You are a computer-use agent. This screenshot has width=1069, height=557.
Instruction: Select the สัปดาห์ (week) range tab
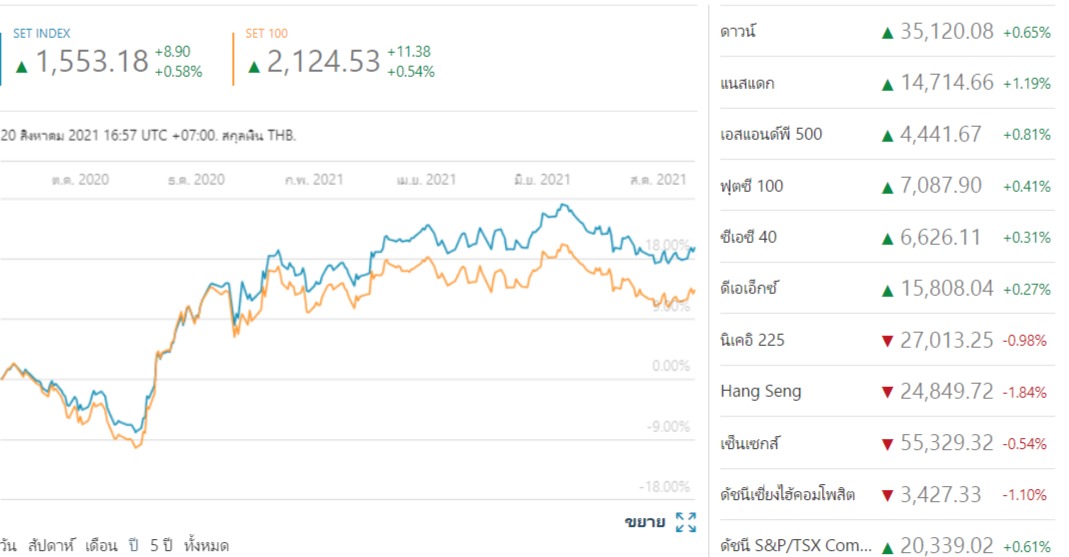[x=56, y=546]
